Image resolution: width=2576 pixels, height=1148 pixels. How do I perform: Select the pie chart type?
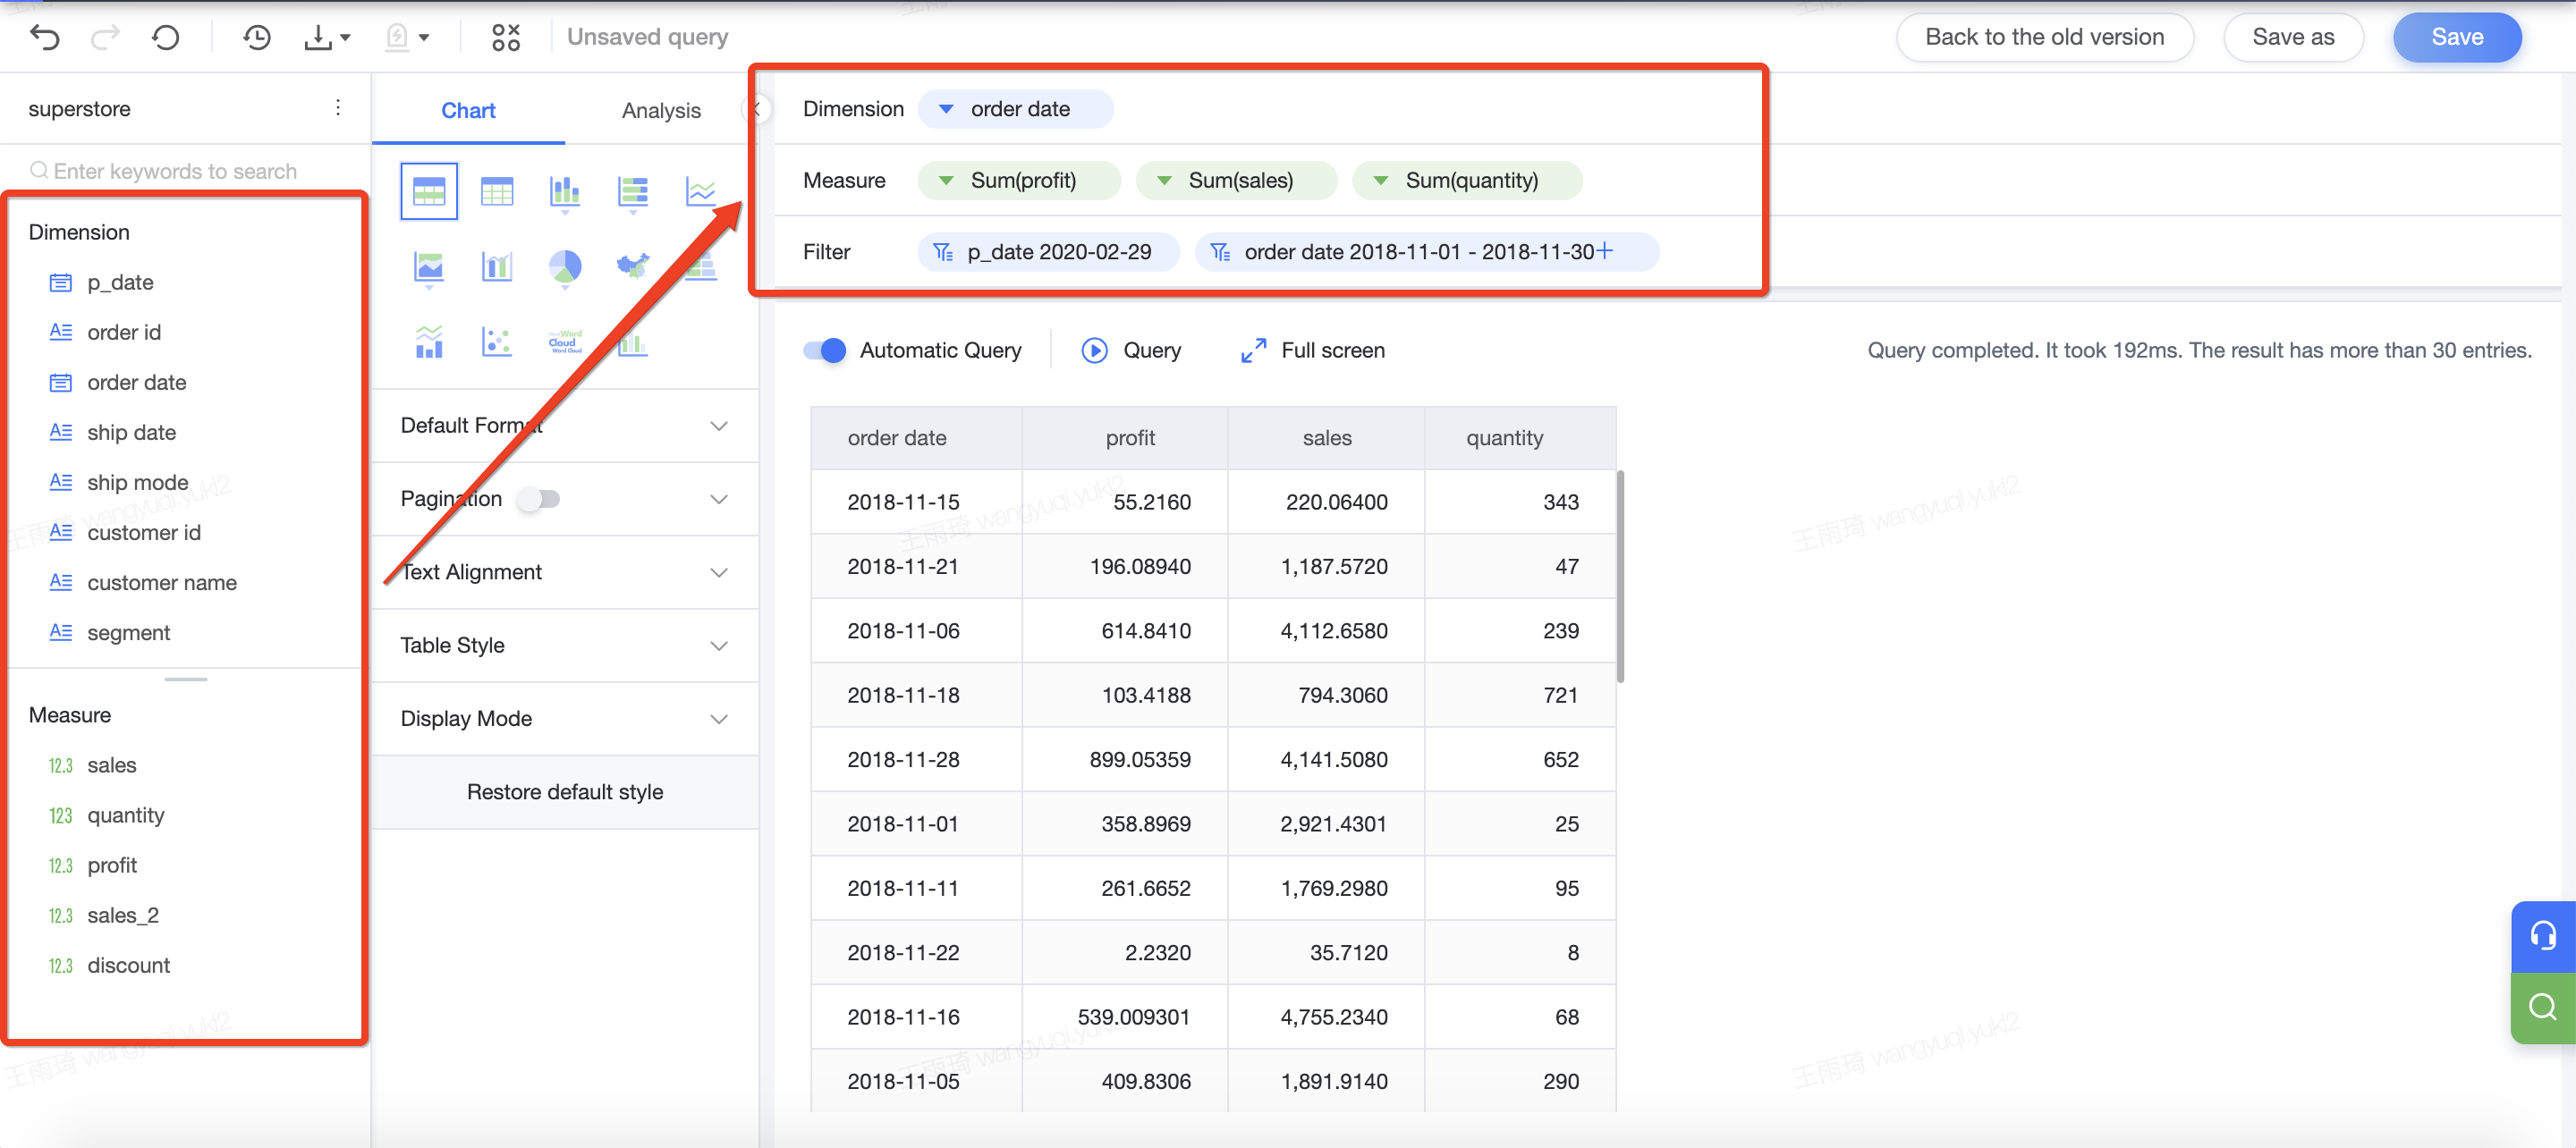click(x=565, y=267)
